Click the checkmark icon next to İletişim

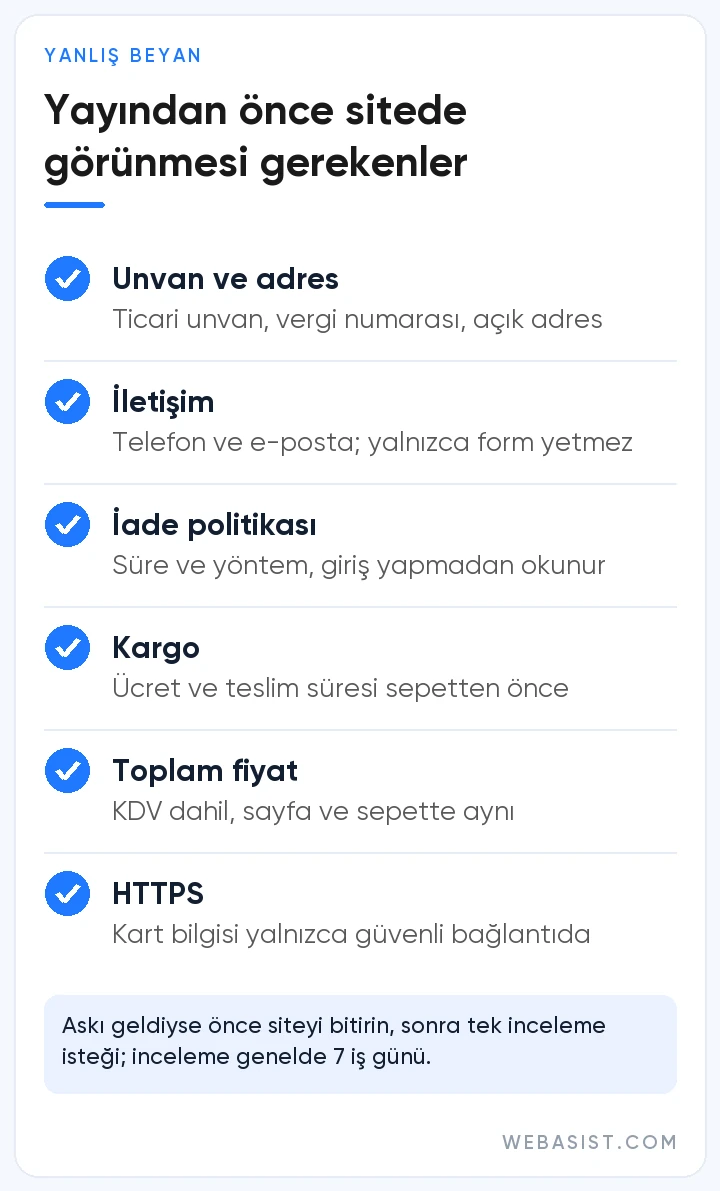click(x=68, y=402)
